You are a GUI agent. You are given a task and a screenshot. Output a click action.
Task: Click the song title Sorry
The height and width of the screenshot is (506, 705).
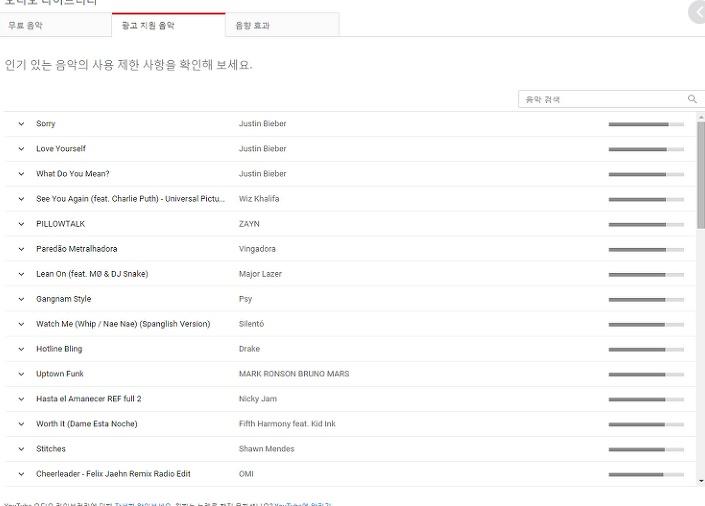pos(45,124)
